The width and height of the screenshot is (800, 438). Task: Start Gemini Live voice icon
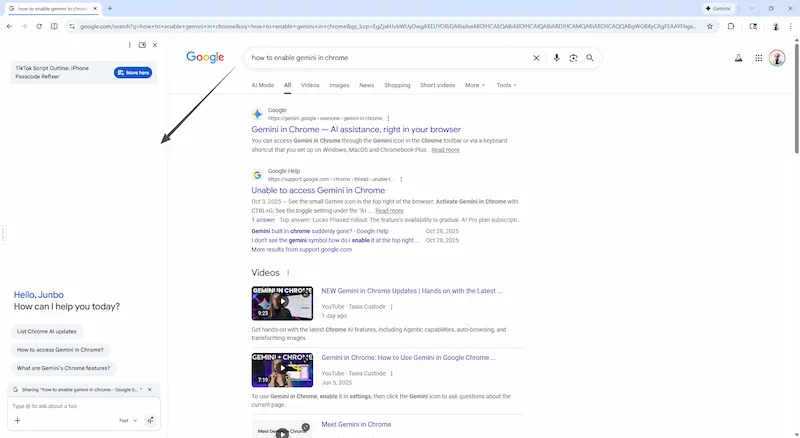[150, 421]
